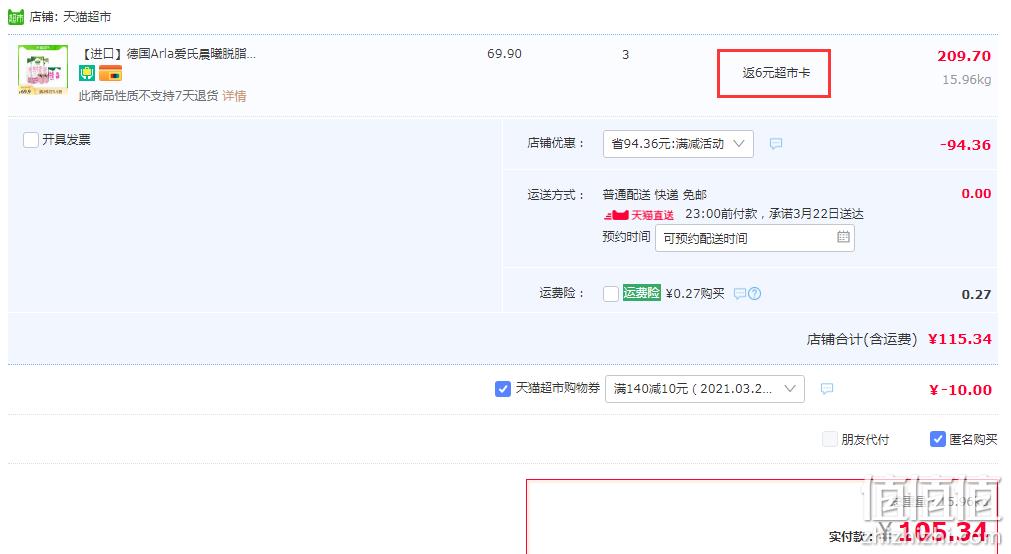Click the quantity value 3
Image resolution: width=1011 pixels, height=554 pixels.
tap(625, 55)
